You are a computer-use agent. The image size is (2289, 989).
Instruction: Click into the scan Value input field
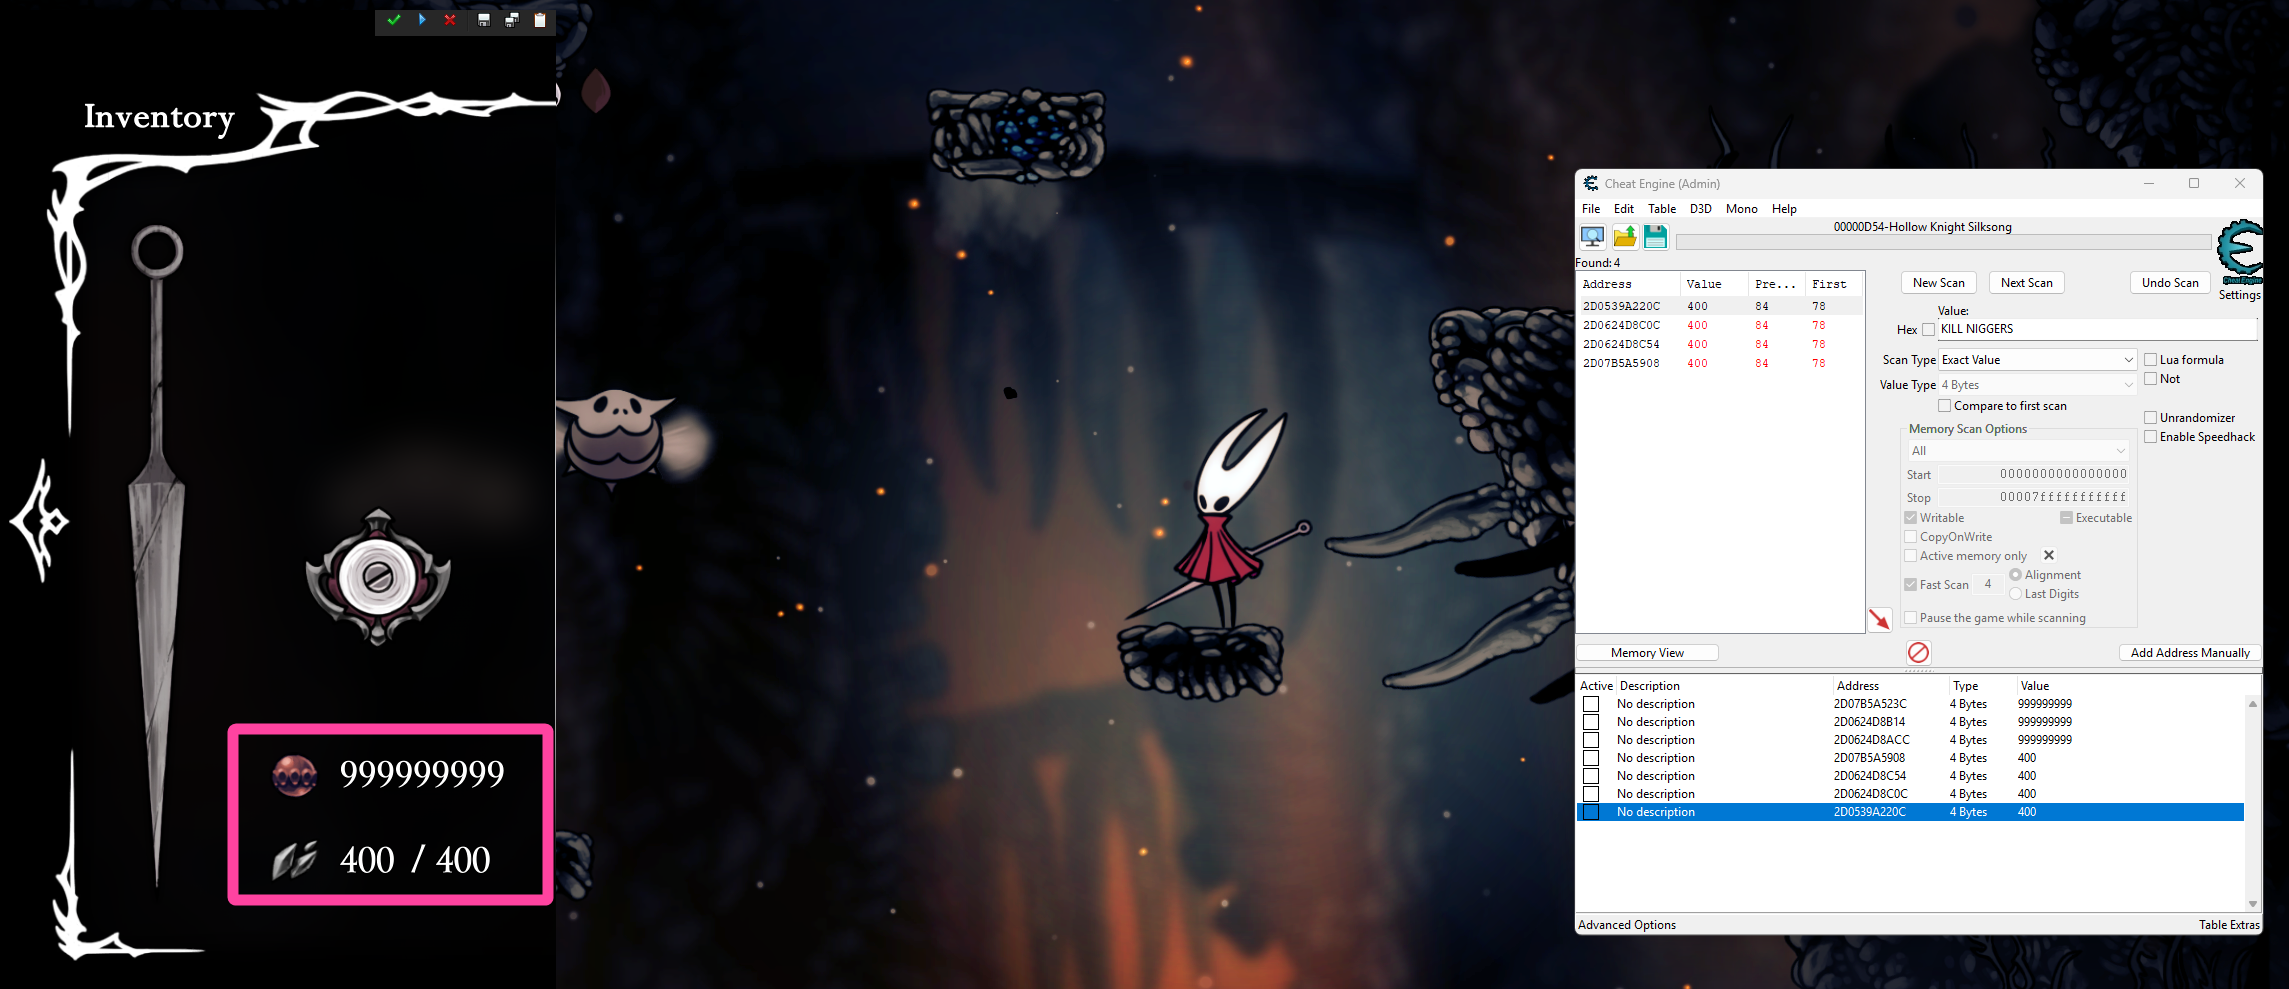[2097, 329]
